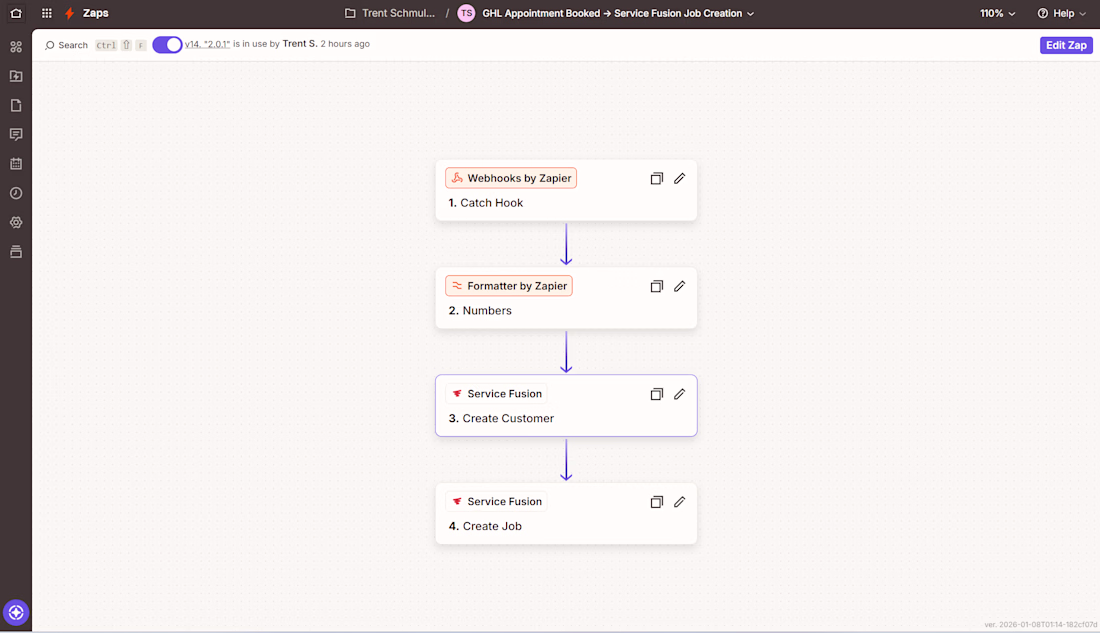The width and height of the screenshot is (1100, 633).
Task: Click the pencil icon on Numbers step
Action: [x=680, y=286]
